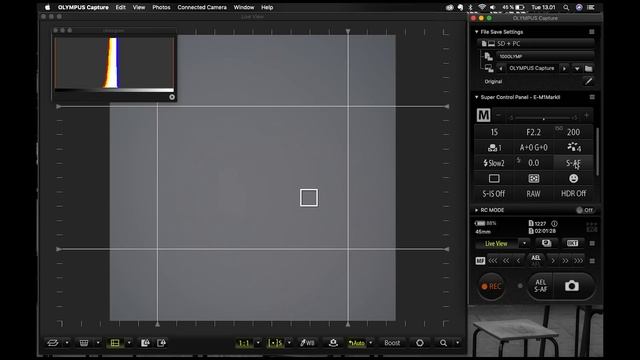Open the AF target size dropdown arrow
This screenshot has width=640, height=360.
pos(289,343)
